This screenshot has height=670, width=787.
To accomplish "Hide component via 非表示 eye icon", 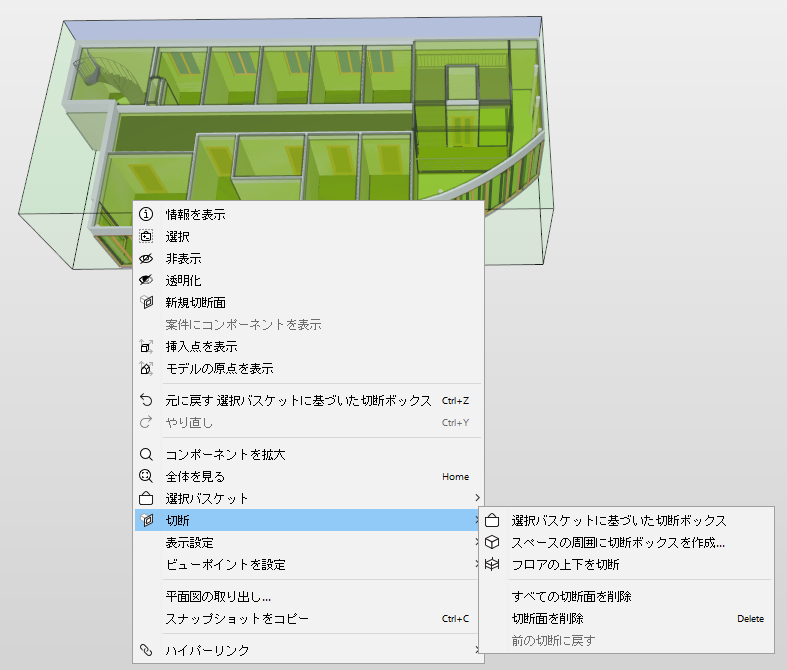I will pyautogui.click(x=146, y=258).
